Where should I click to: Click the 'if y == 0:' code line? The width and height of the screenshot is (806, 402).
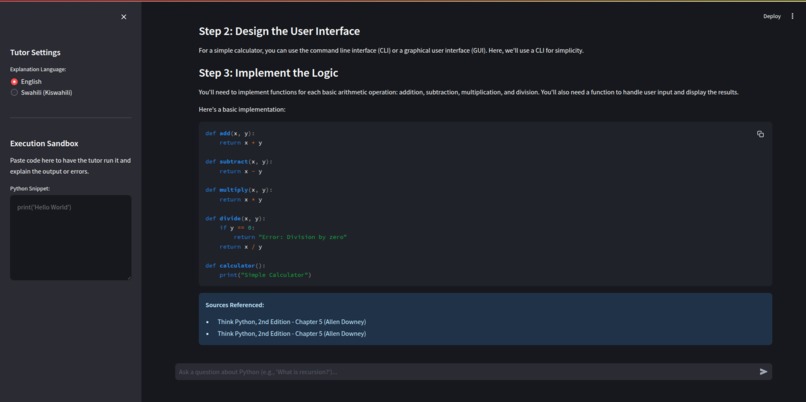click(237, 228)
